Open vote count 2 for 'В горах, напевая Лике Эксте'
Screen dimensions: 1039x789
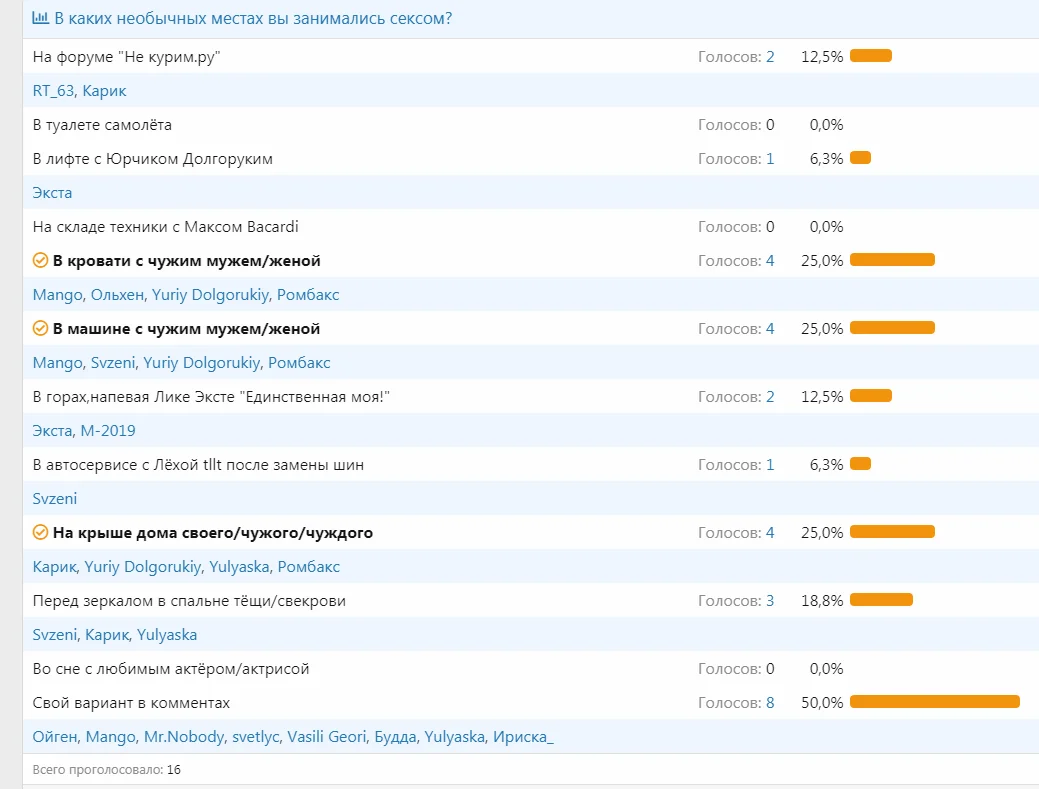(770, 397)
